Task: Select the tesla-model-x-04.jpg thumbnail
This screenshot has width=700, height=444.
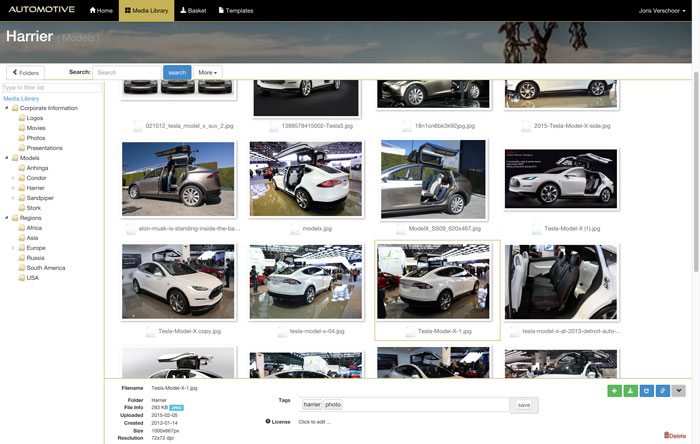Action: point(306,282)
